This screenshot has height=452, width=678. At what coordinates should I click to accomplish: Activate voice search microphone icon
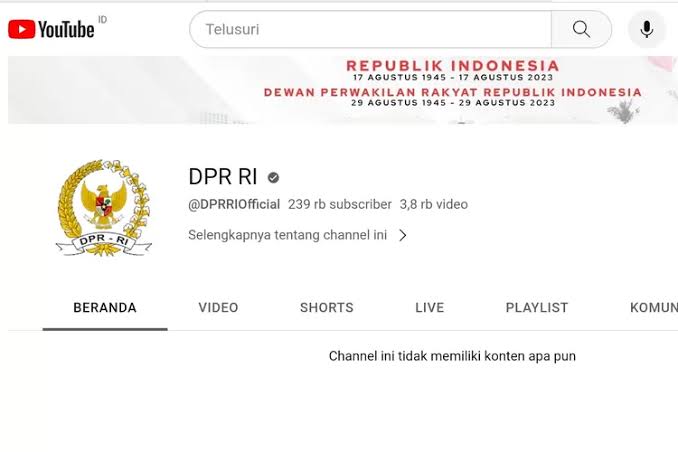tap(647, 29)
